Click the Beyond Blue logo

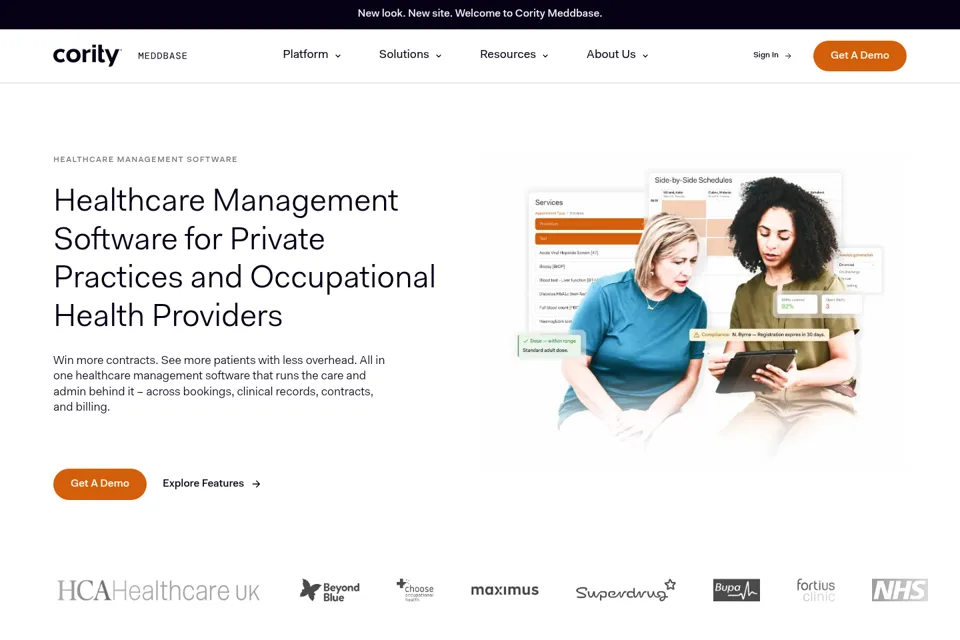[329, 591]
